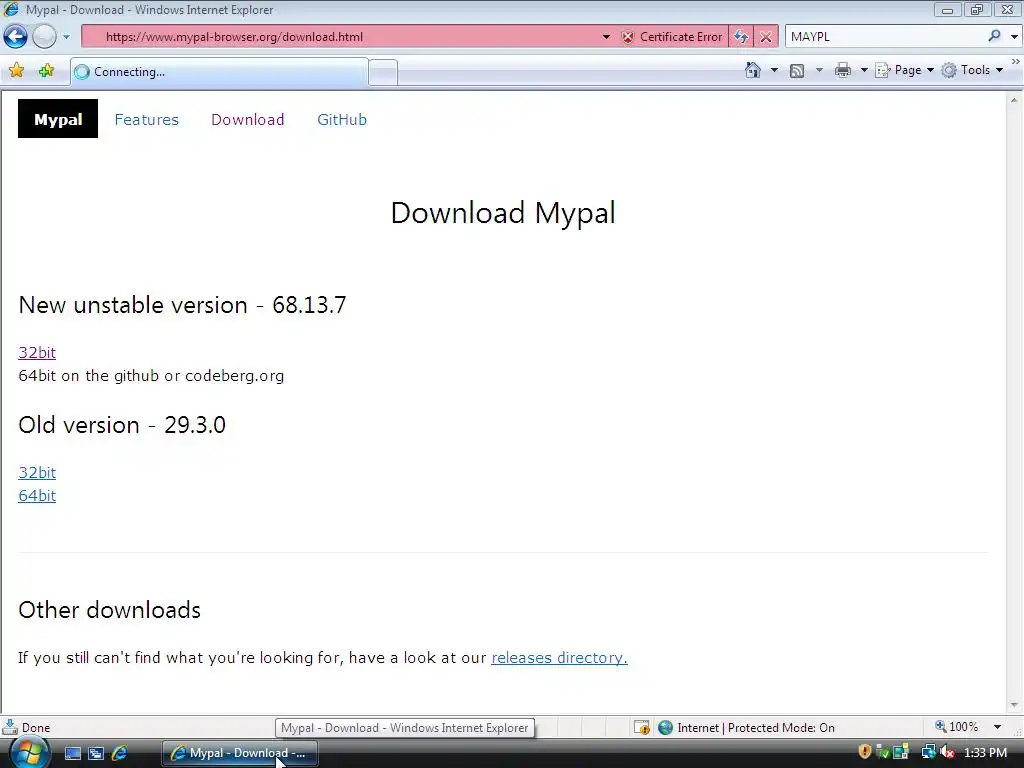The width and height of the screenshot is (1024, 768).
Task: Click the Home page icon
Action: coord(753,70)
